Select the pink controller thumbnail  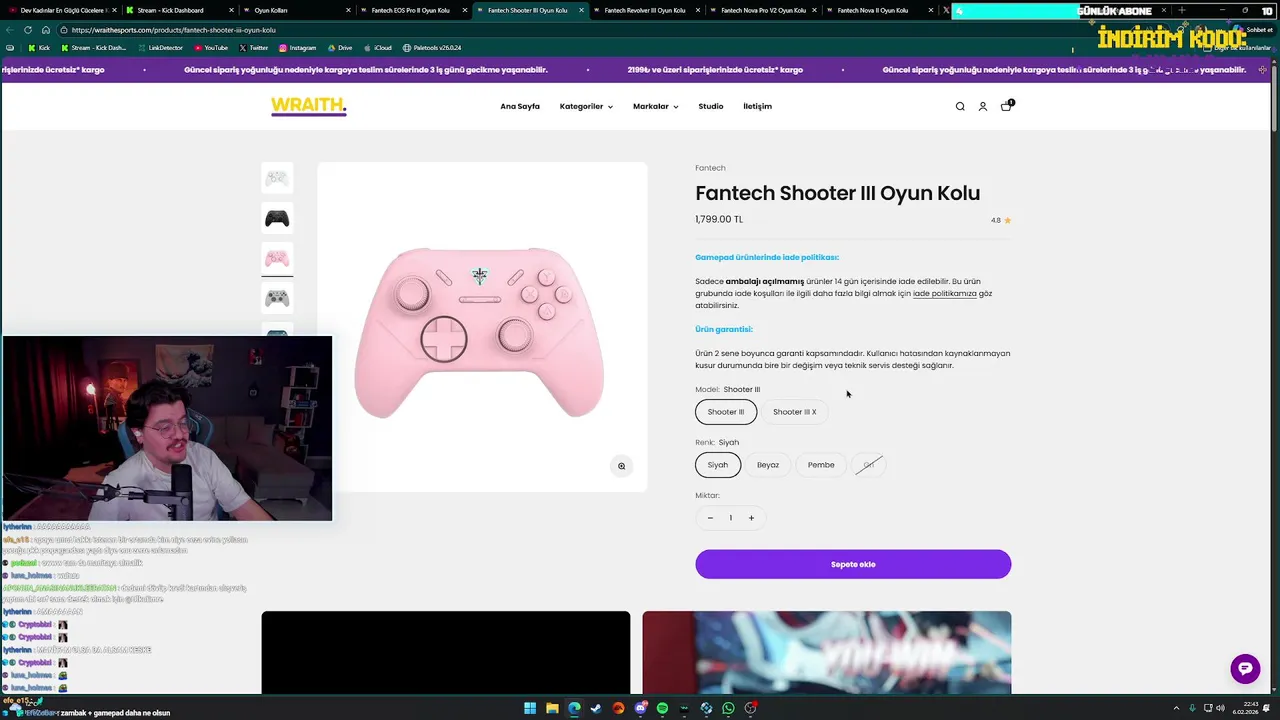pos(277,258)
